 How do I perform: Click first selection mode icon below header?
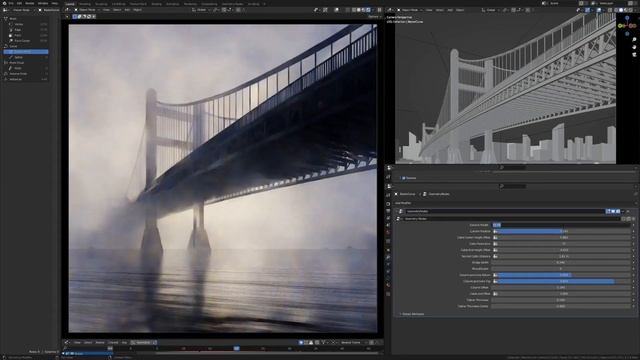pos(75,17)
